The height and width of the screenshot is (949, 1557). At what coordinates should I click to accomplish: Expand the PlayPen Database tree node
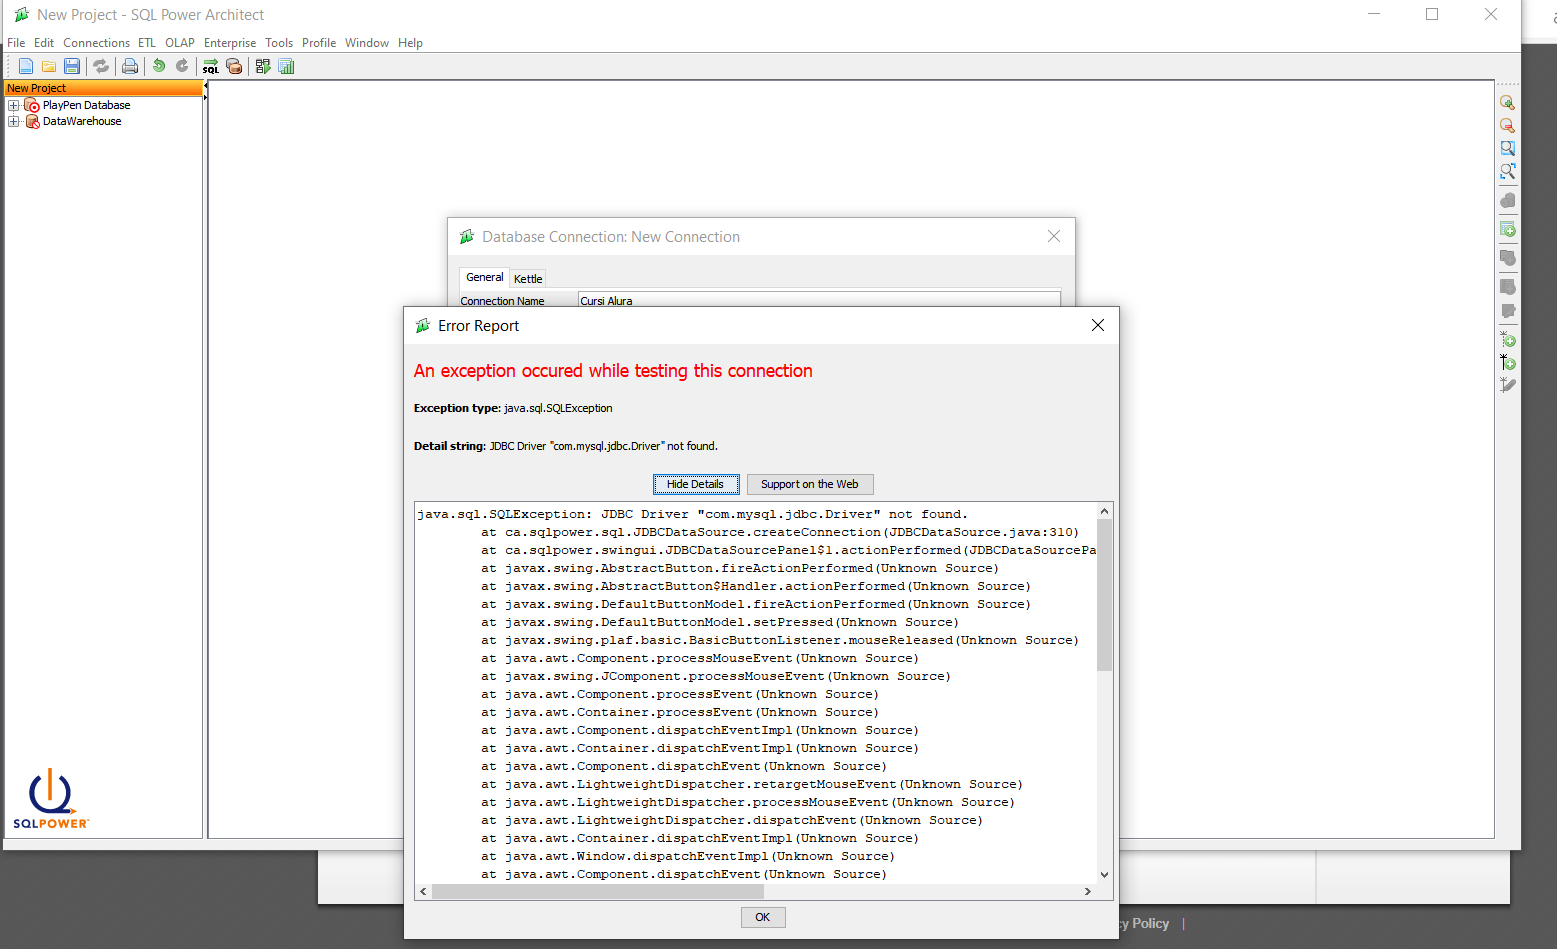point(14,105)
